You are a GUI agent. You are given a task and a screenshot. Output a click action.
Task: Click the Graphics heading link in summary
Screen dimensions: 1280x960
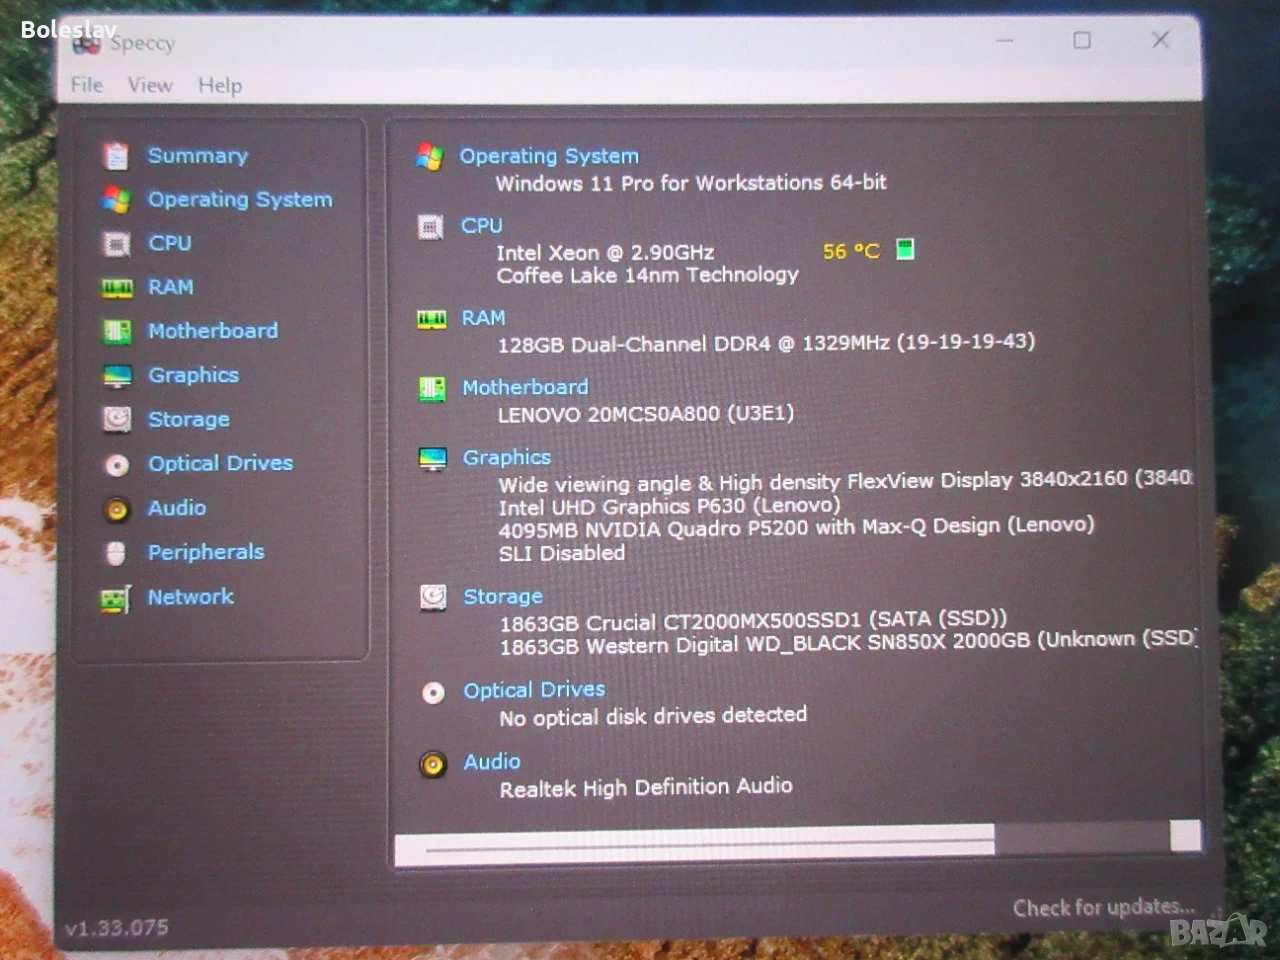(507, 457)
